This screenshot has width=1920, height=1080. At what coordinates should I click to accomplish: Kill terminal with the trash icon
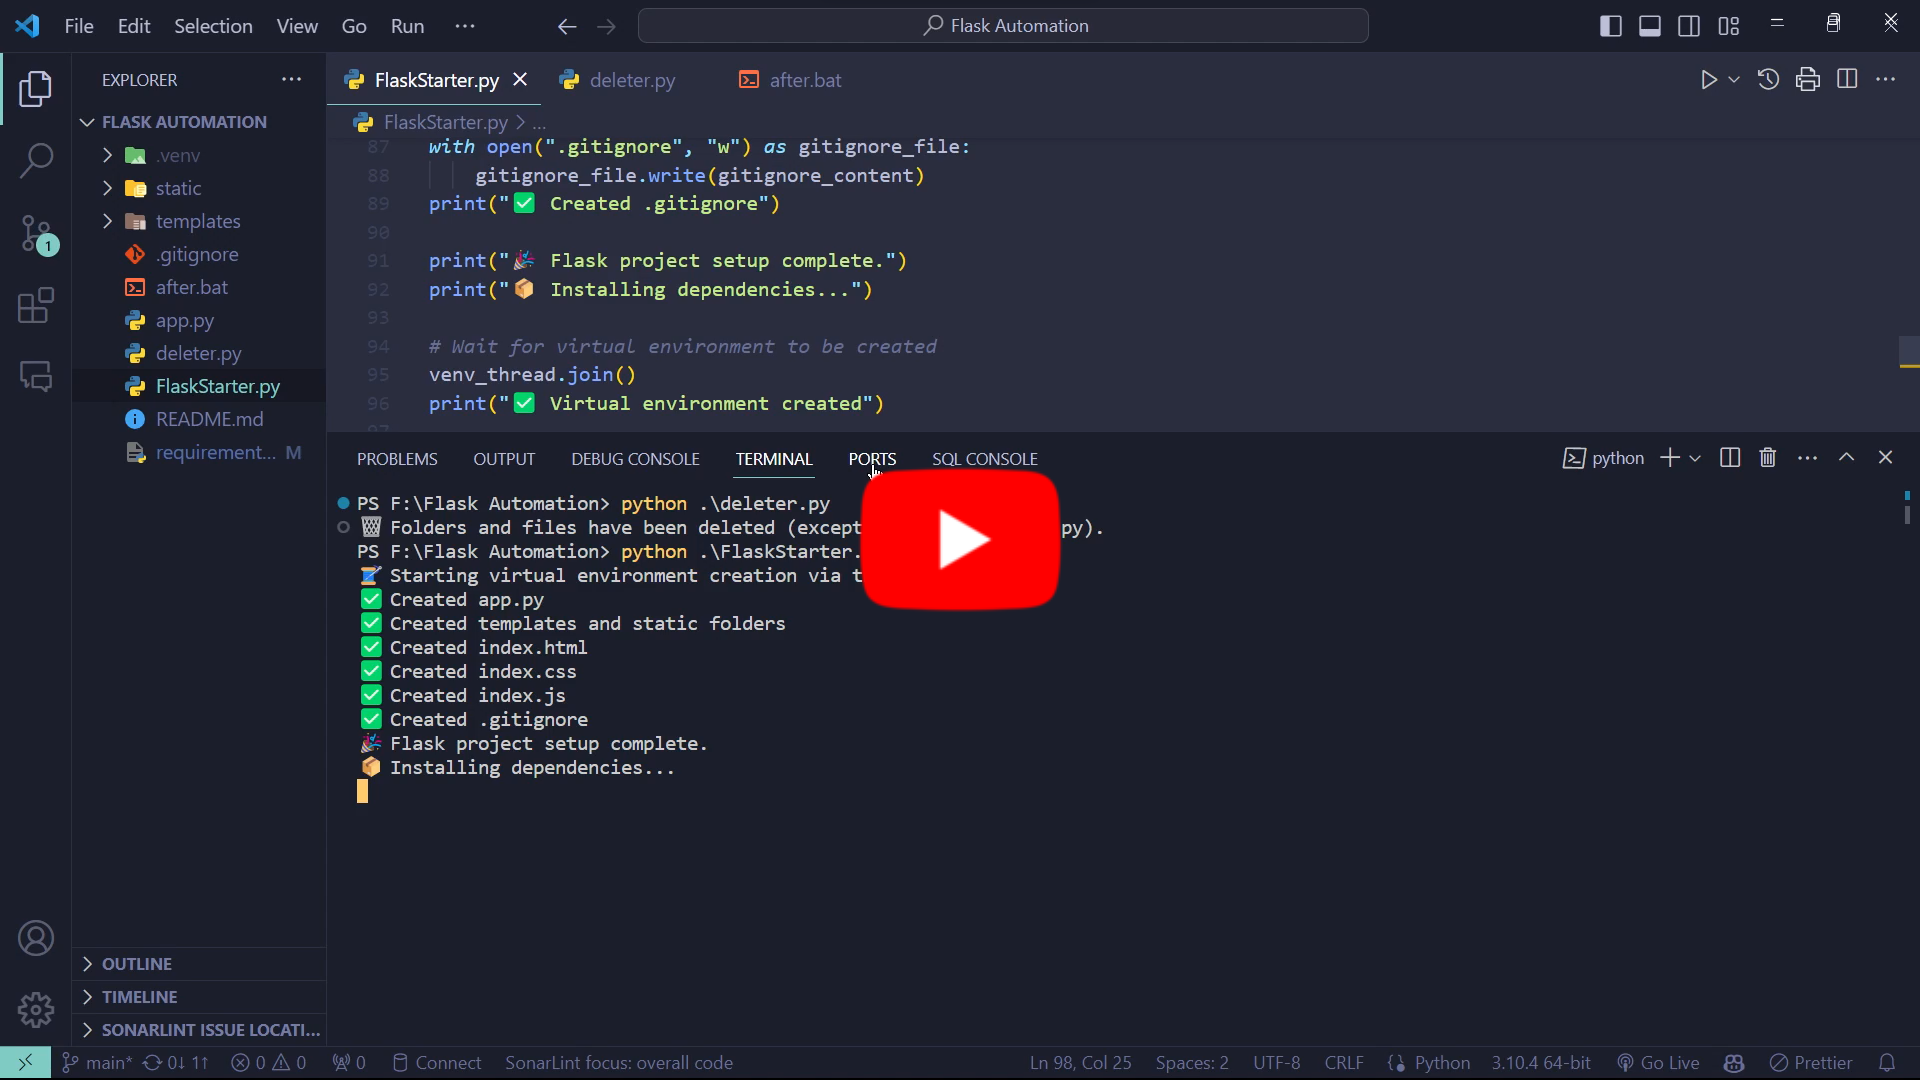click(x=1768, y=458)
